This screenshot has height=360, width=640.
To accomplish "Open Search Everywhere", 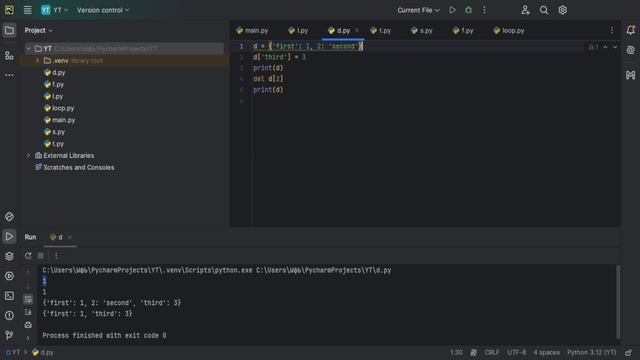I will [544, 10].
